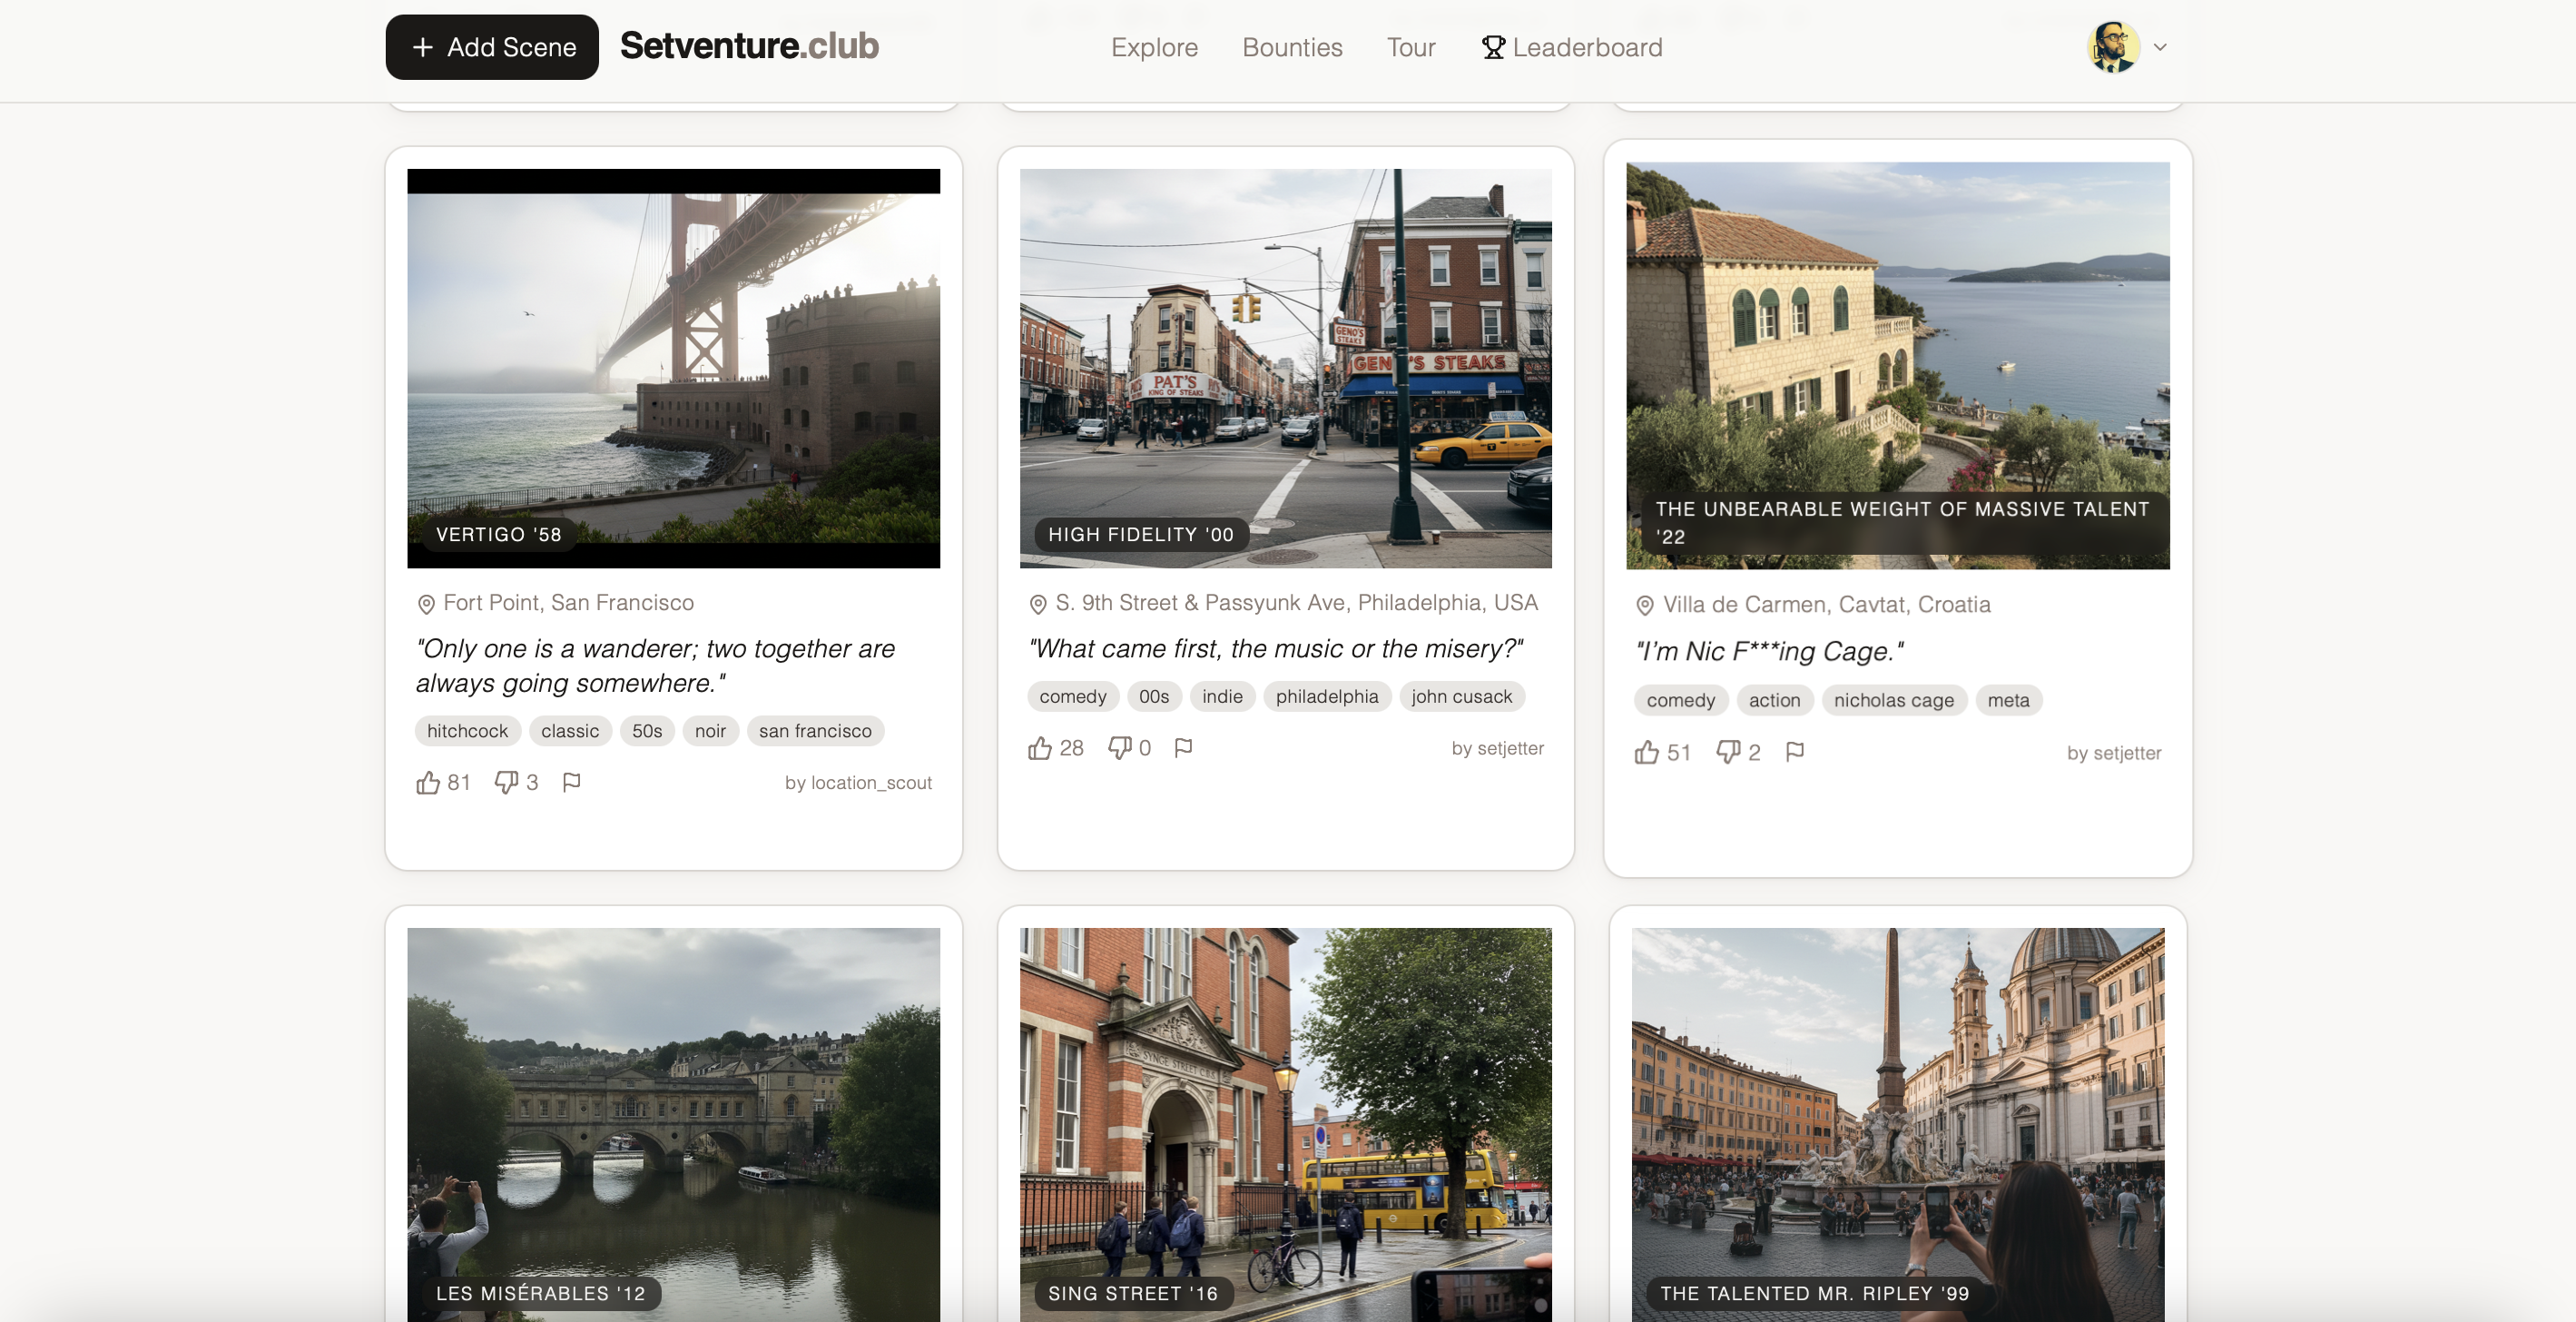Click the thumbs-down icon on Massive Talent card

(x=1727, y=752)
